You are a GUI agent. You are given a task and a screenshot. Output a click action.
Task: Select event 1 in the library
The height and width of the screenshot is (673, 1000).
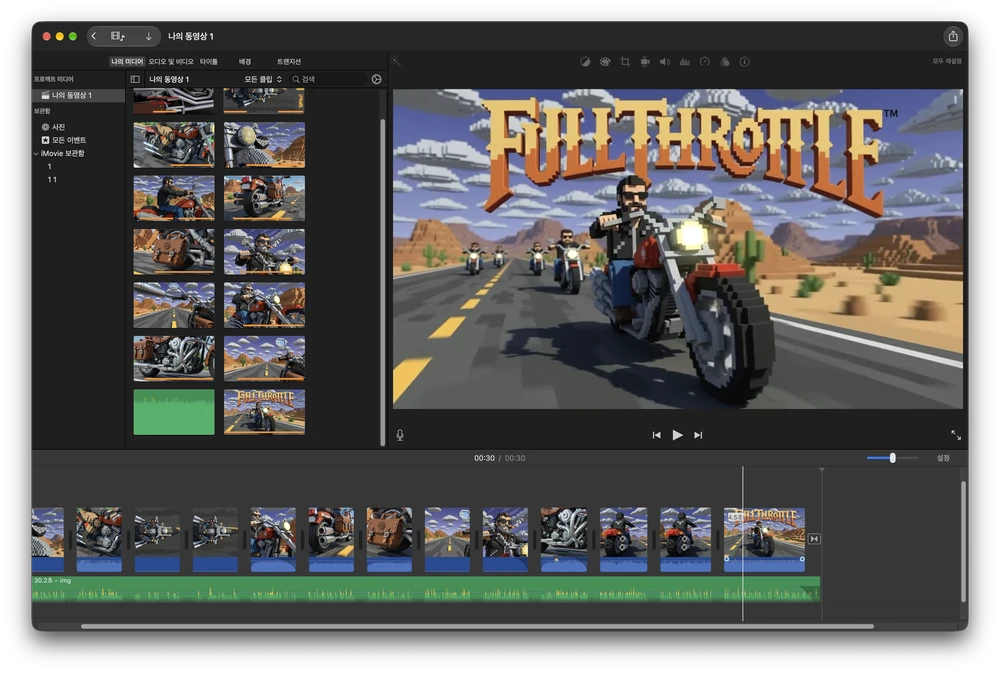pyautogui.click(x=50, y=166)
